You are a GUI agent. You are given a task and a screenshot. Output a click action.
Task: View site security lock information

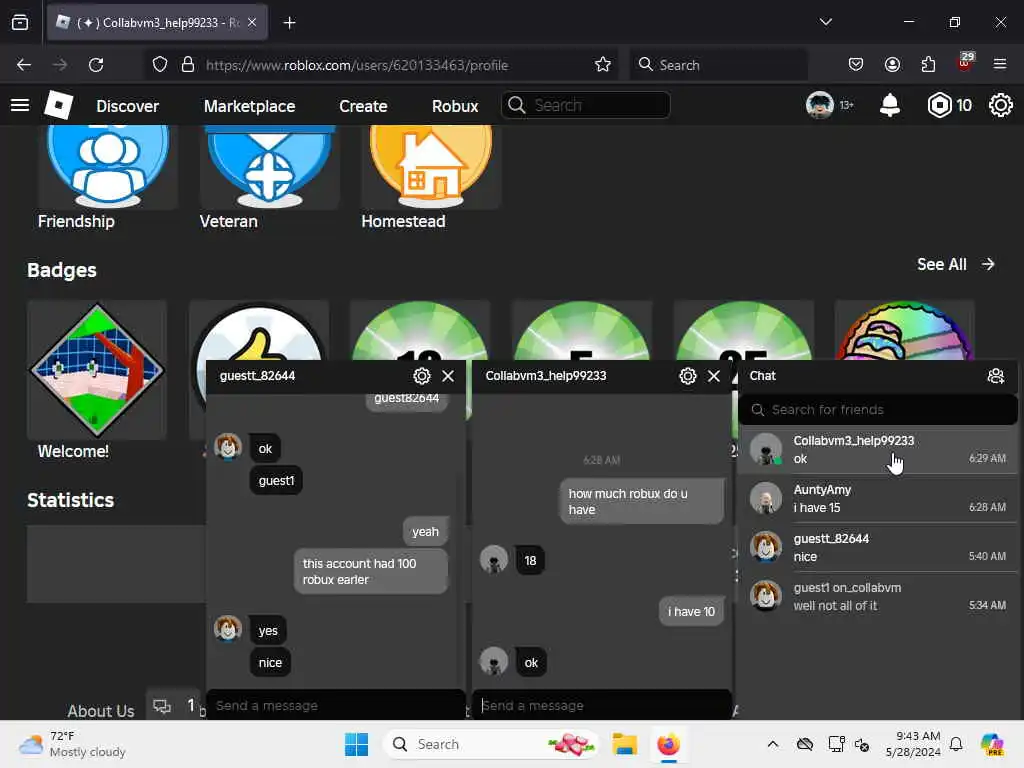click(x=188, y=65)
